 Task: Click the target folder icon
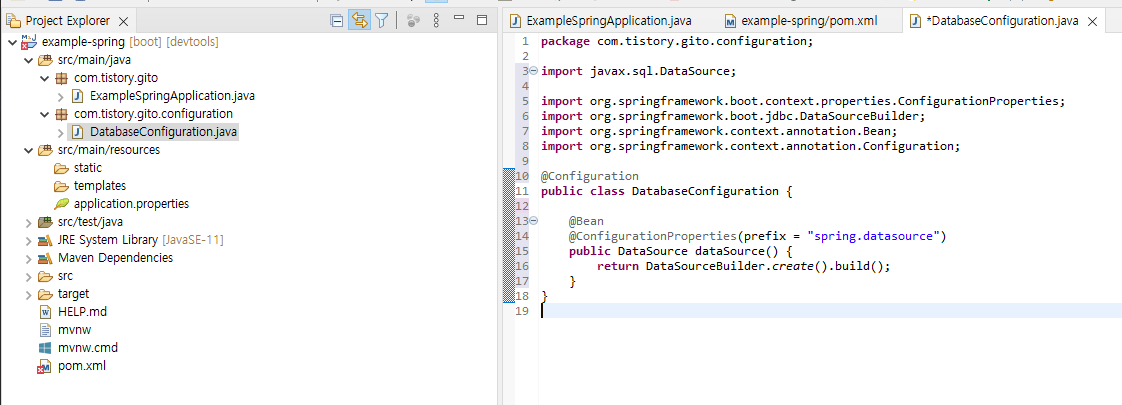tap(45, 294)
